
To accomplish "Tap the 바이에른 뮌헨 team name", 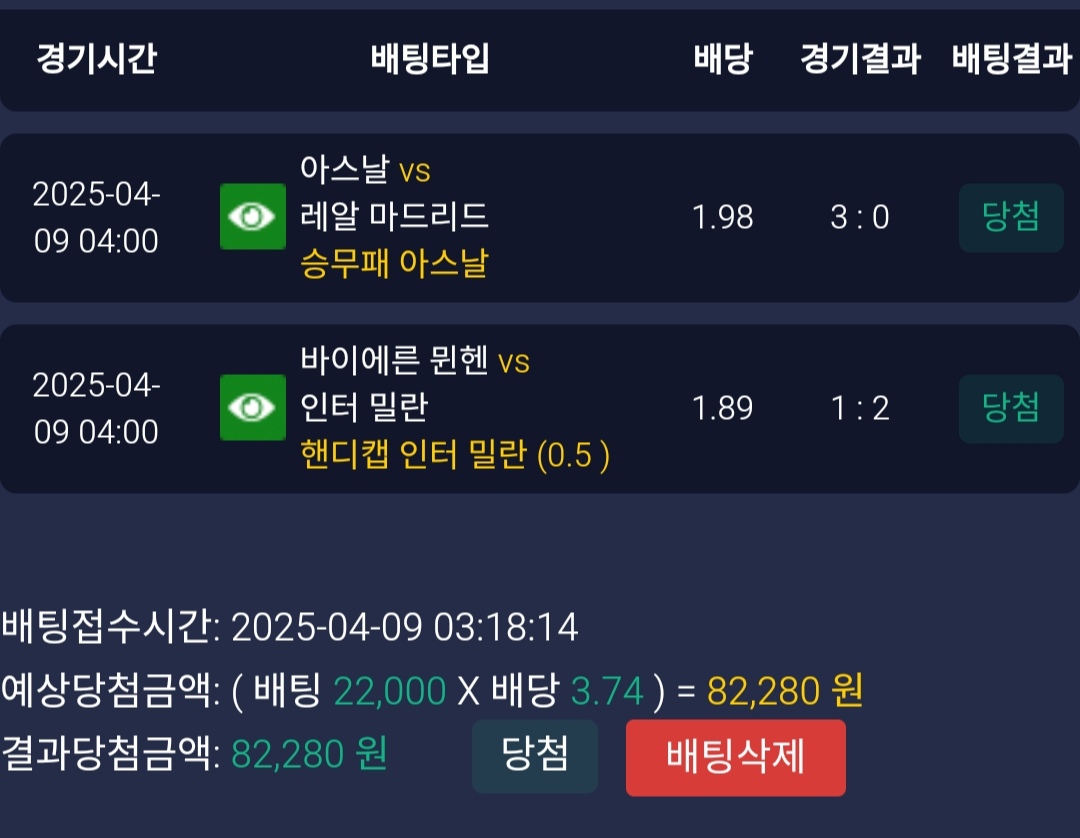I will click(395, 360).
